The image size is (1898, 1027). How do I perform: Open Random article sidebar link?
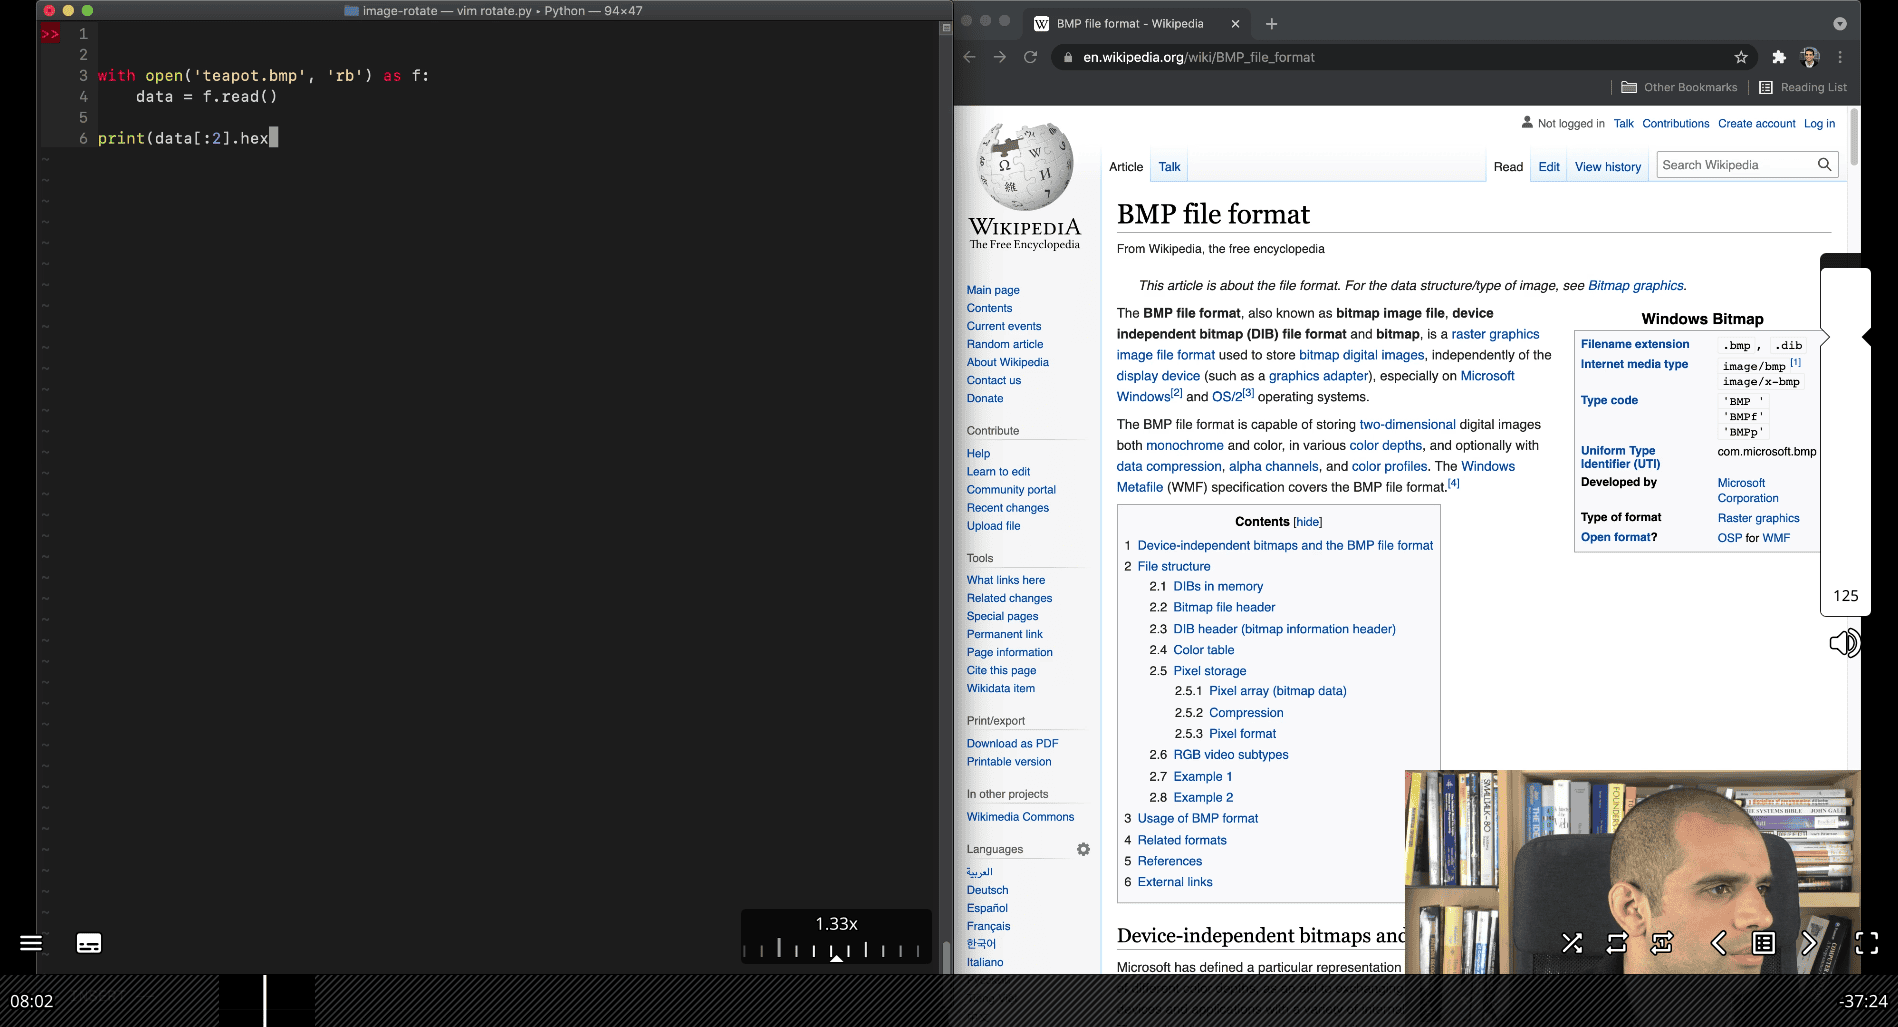coord(1004,344)
